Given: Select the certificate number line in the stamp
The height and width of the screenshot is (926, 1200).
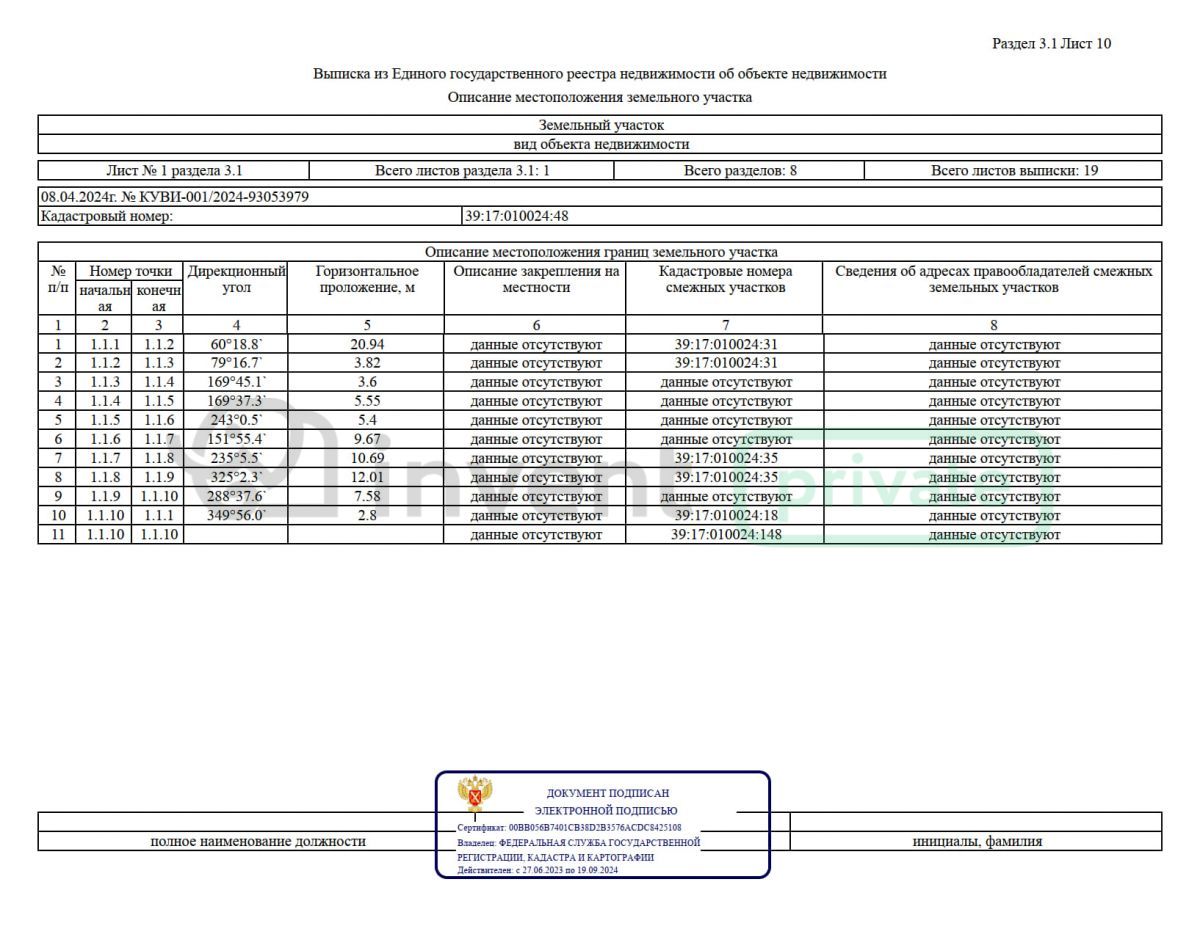Looking at the screenshot, I should coord(570,828).
